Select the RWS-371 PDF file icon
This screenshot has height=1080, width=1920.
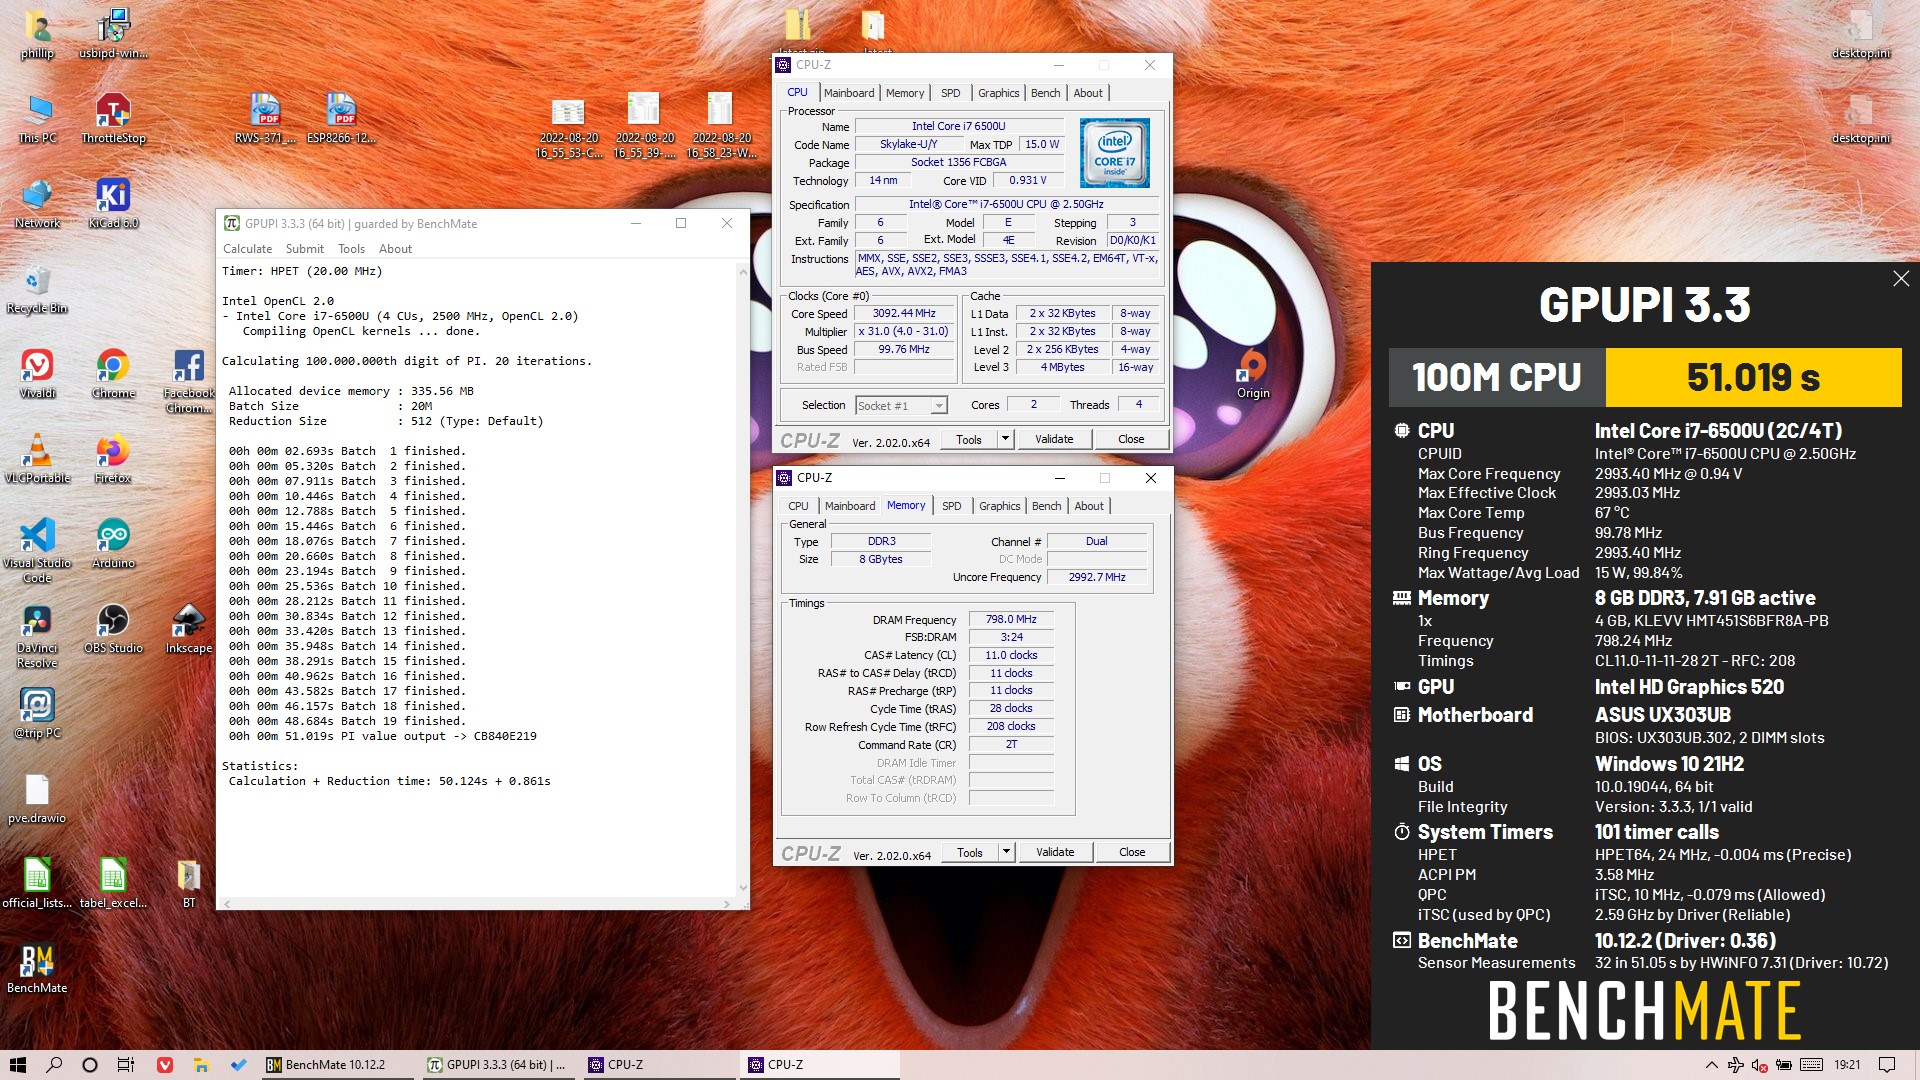tap(265, 118)
